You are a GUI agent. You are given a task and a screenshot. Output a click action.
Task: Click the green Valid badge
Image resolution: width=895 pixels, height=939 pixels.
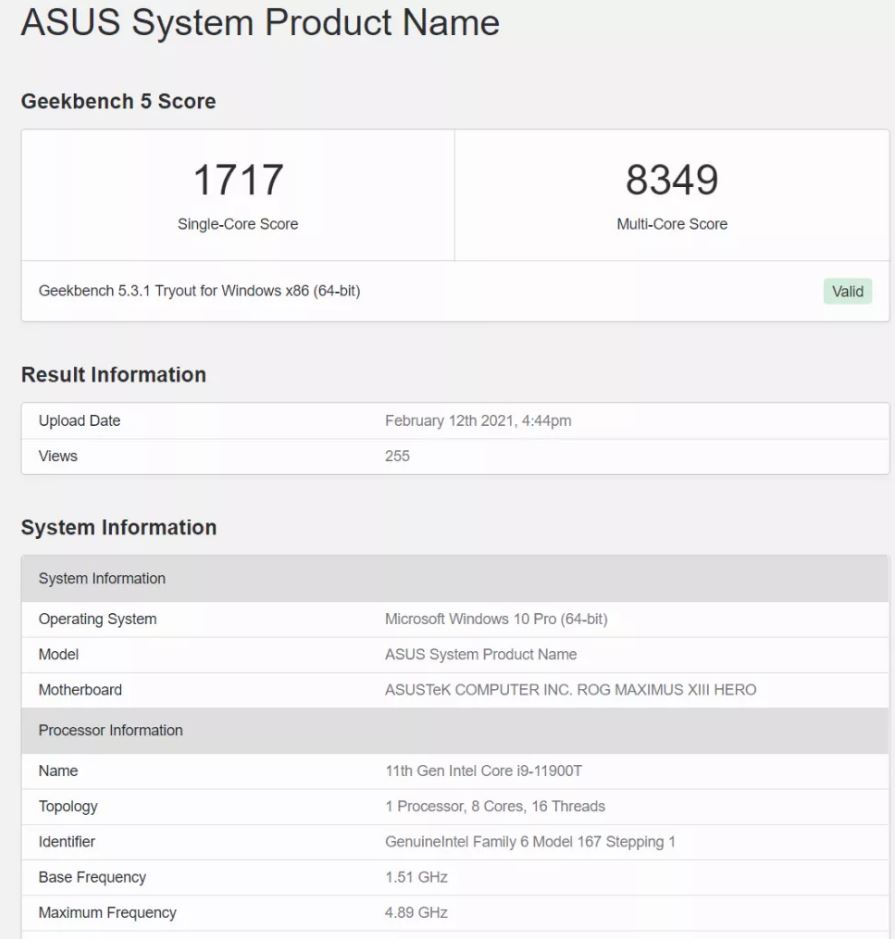tap(847, 291)
